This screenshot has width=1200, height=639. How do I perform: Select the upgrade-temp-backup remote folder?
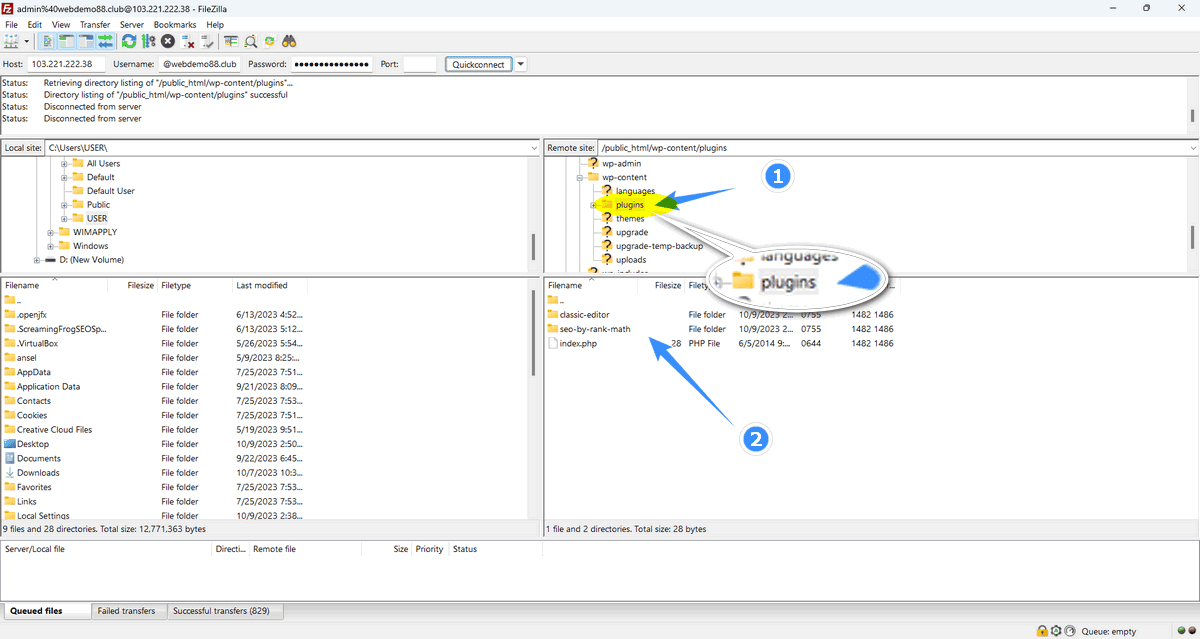[659, 246]
